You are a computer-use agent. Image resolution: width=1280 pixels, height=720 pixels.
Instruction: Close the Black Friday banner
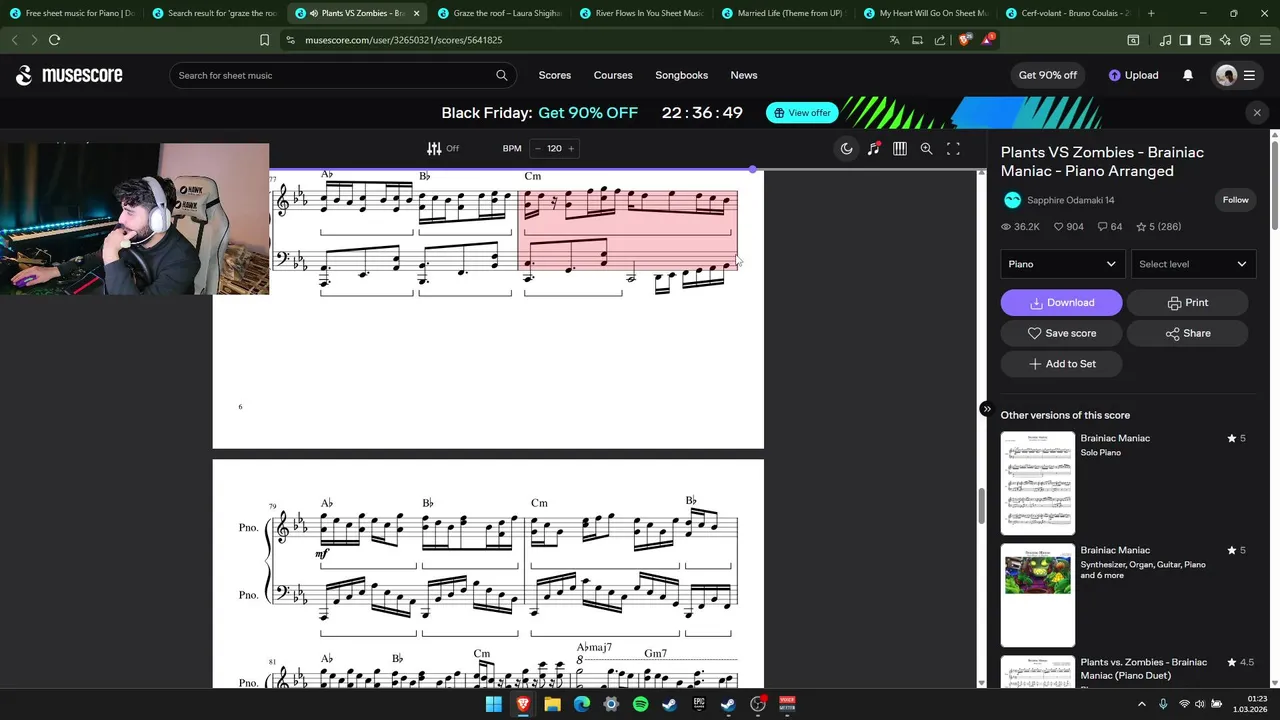click(1257, 113)
